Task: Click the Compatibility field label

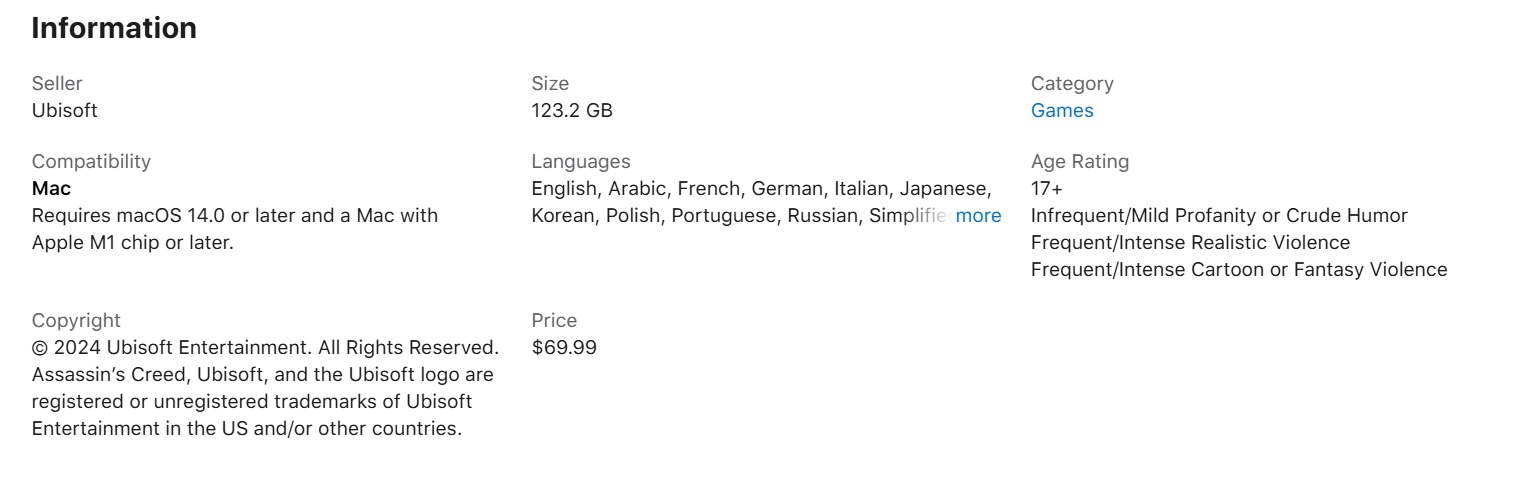Action: (91, 162)
